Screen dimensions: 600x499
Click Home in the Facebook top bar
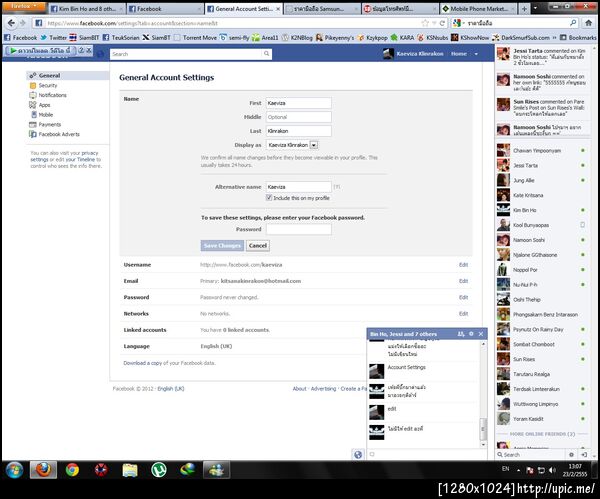[458, 54]
